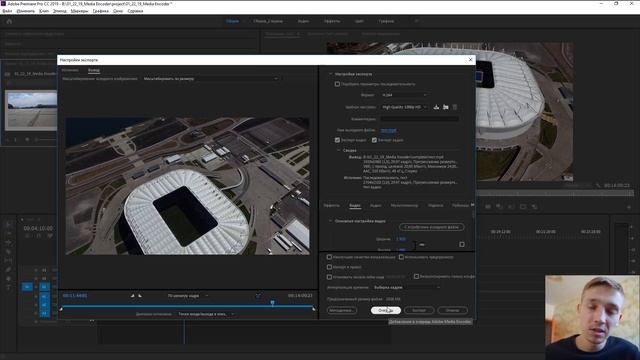Click the stadium export preview image
The height and width of the screenshot is (360, 640).
(x=187, y=186)
